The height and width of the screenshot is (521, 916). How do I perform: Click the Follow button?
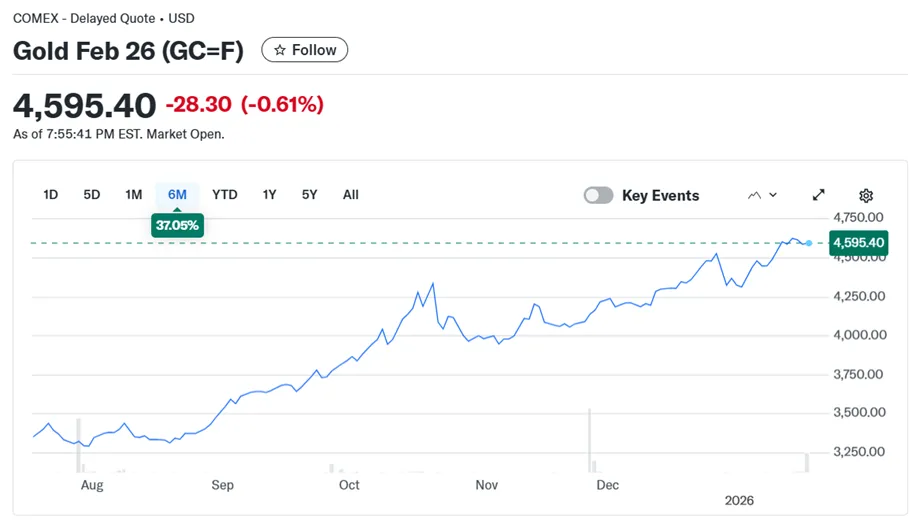[305, 50]
